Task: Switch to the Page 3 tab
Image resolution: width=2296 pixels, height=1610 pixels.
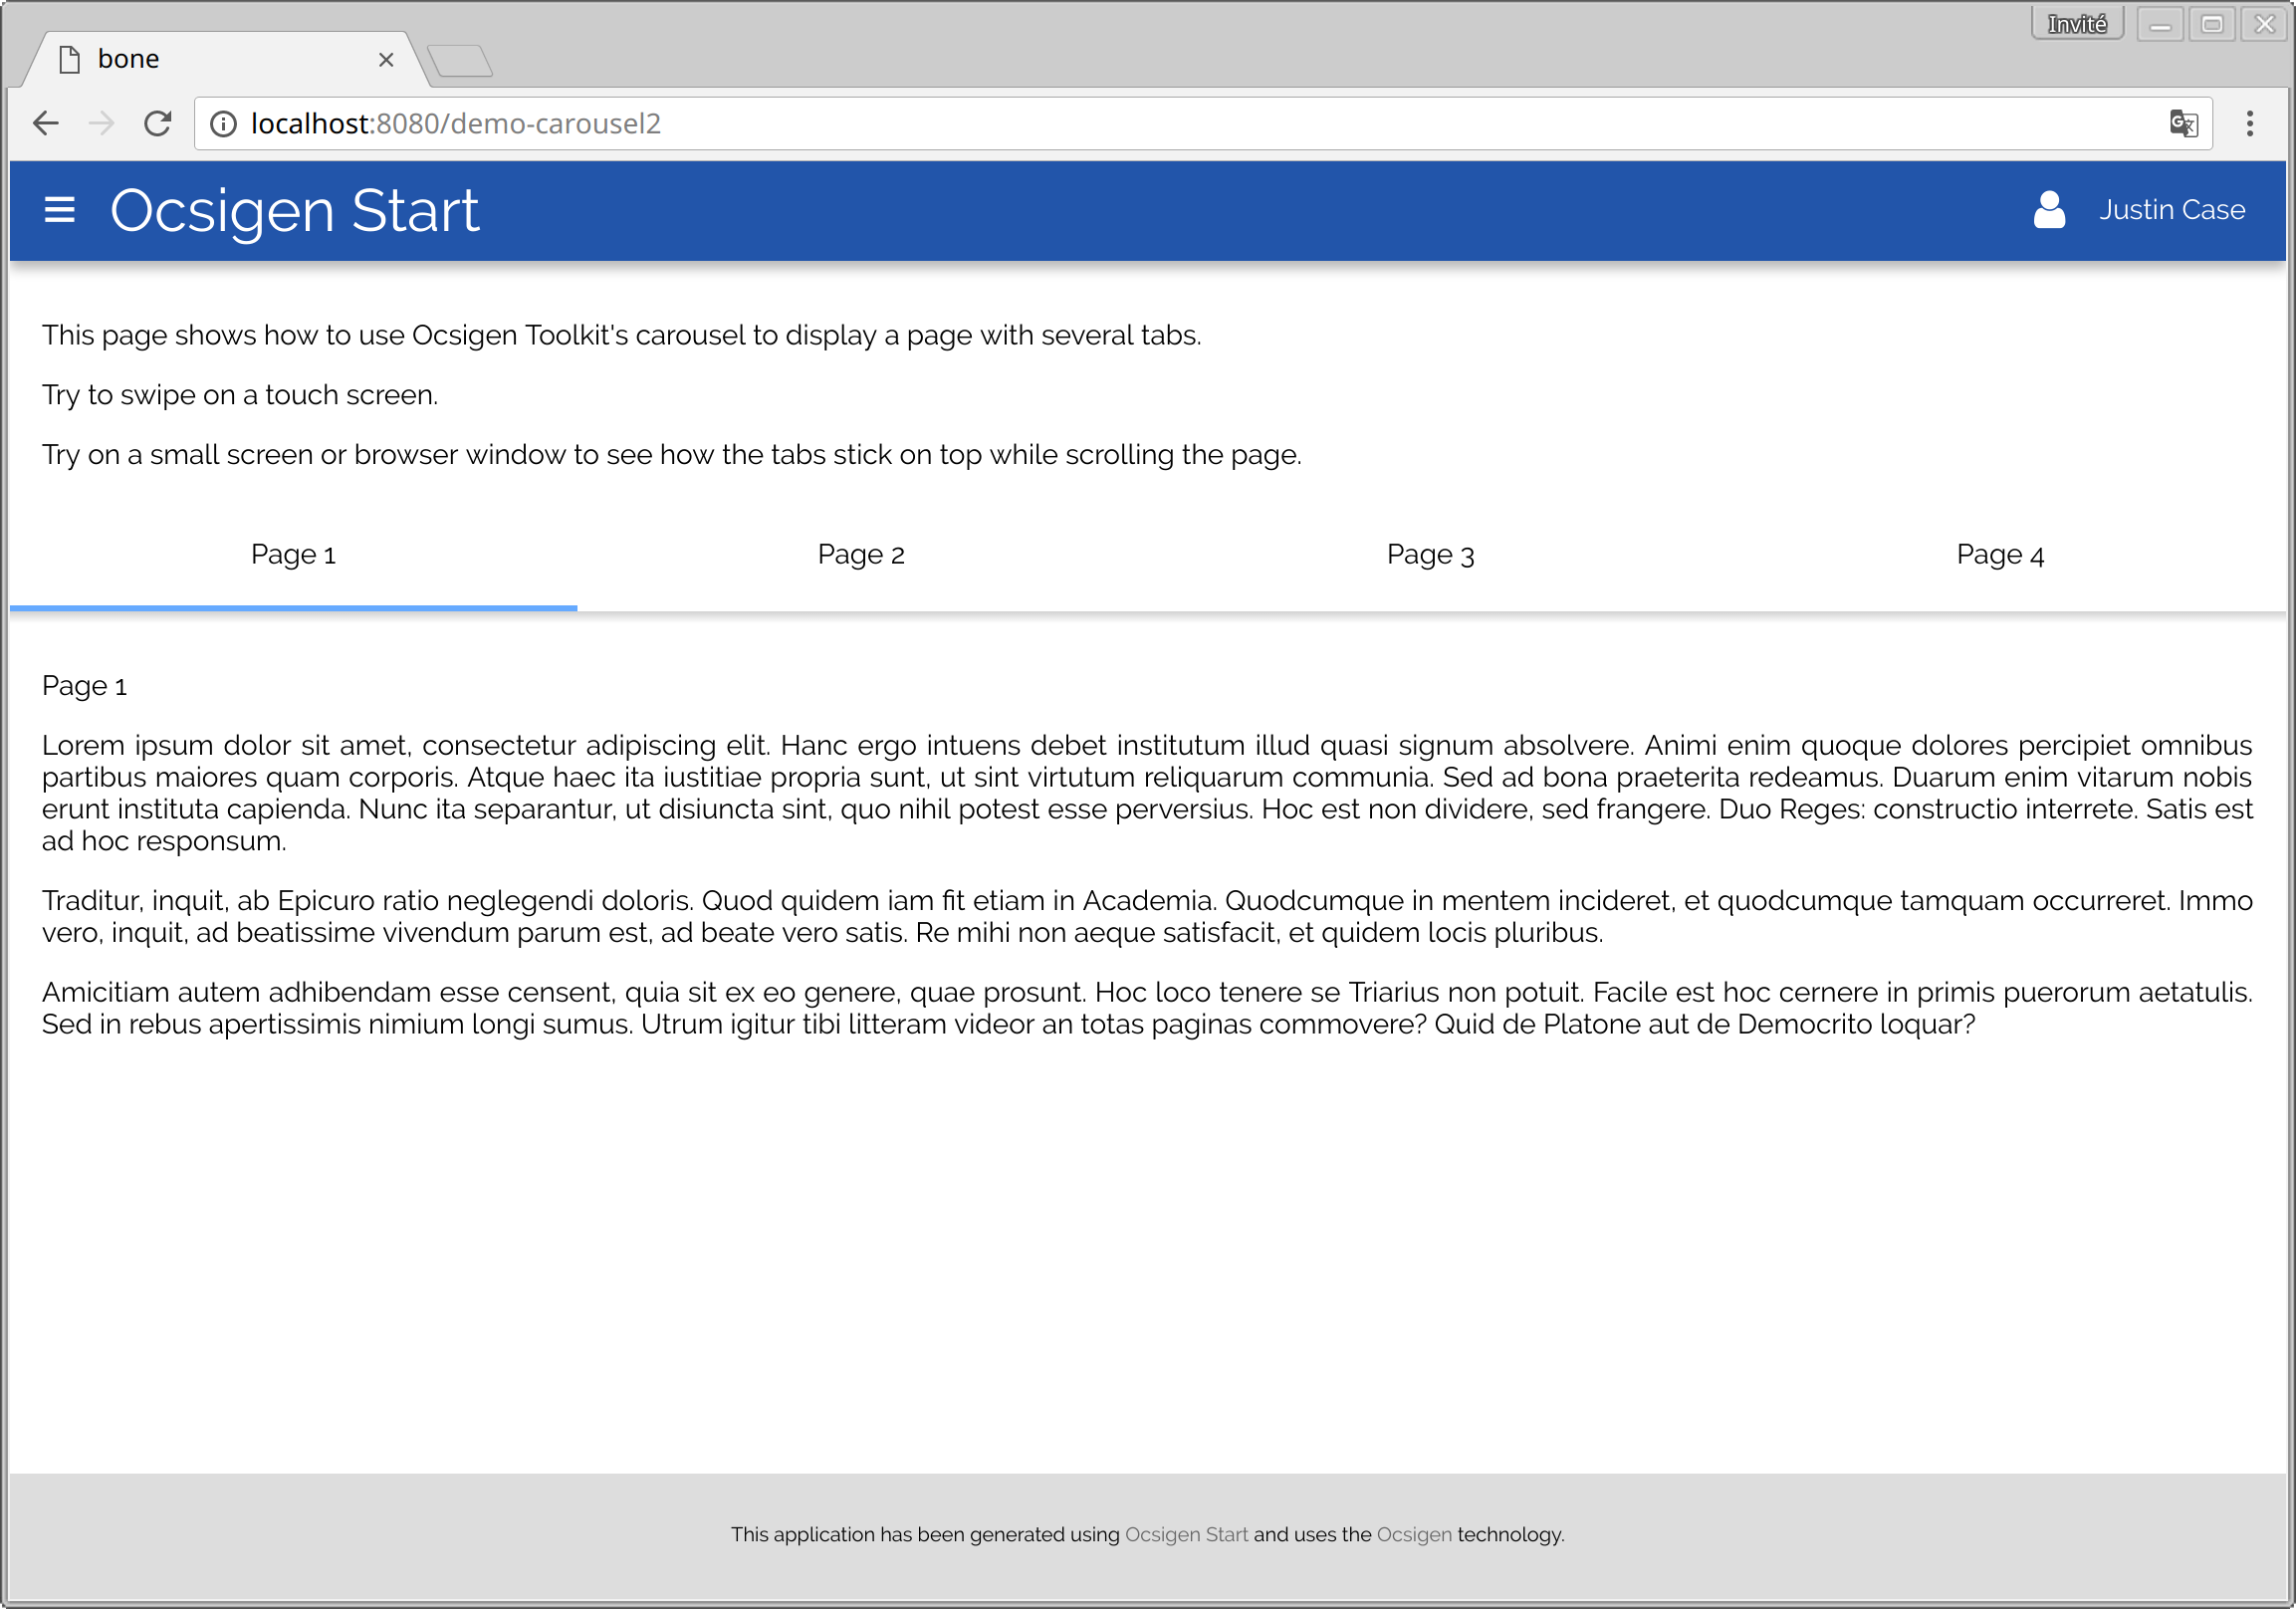Action: click(1430, 555)
